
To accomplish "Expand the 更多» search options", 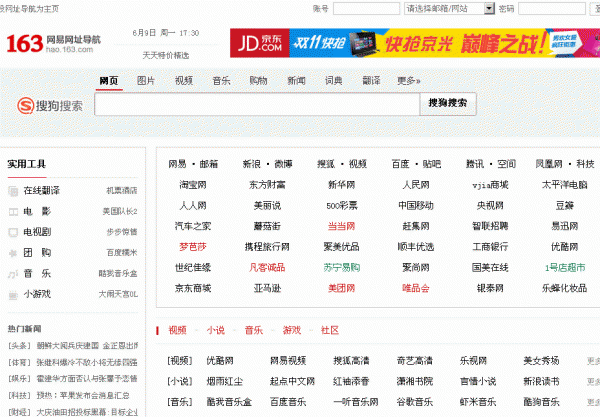I will [409, 81].
